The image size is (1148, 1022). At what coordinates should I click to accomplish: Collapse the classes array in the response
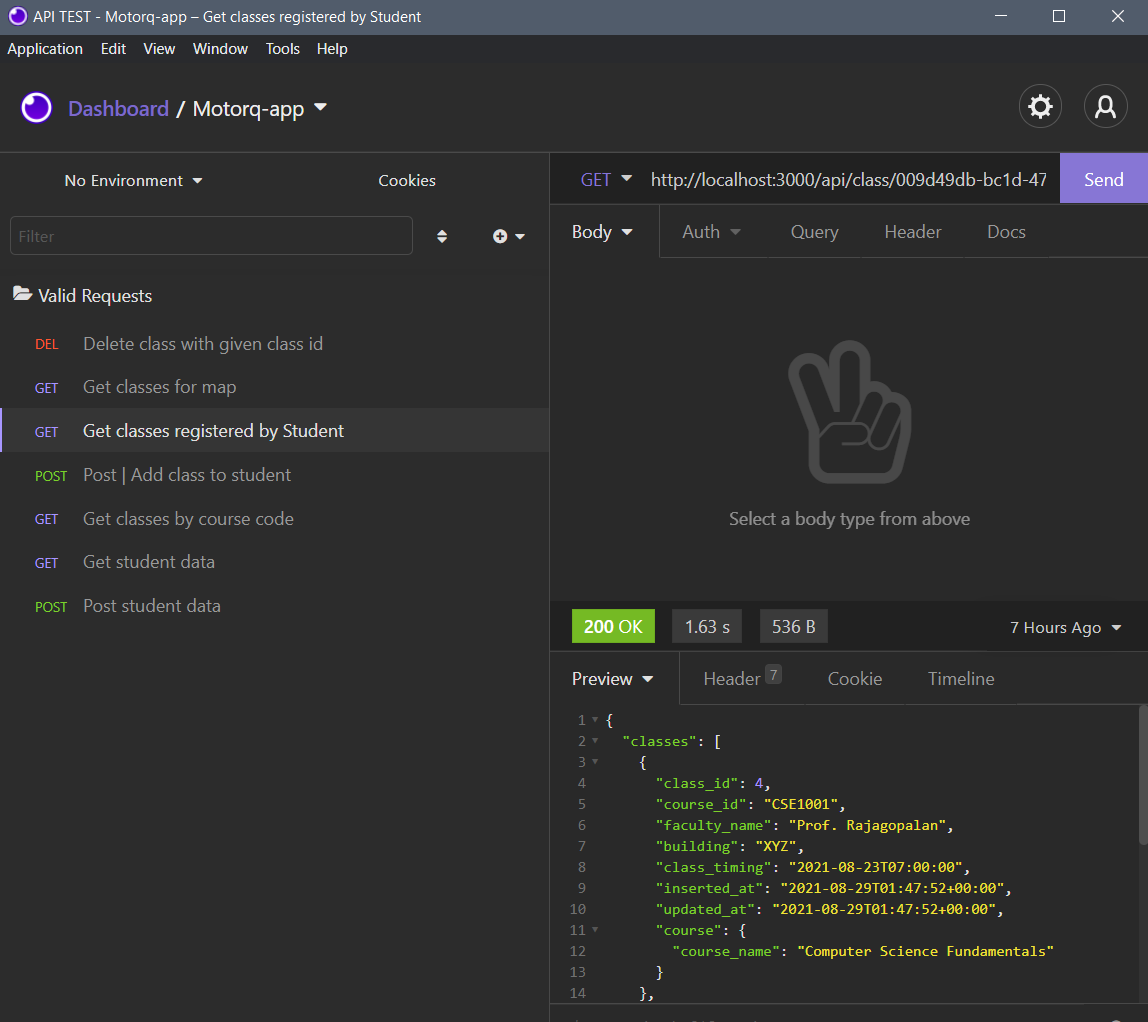pyautogui.click(x=594, y=741)
